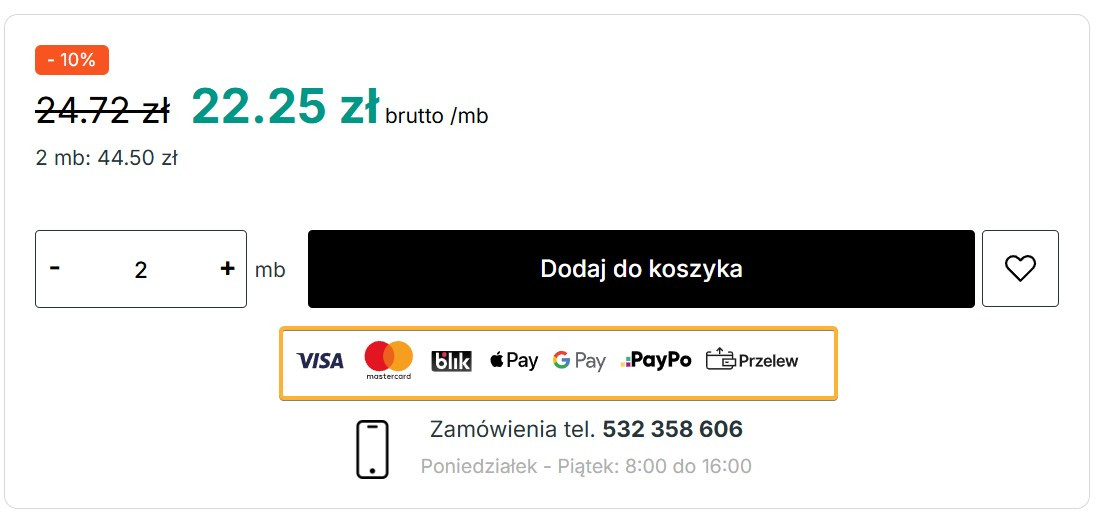Click the crossed-out 24.72 zł price
This screenshot has width=1096, height=518.
(x=102, y=111)
